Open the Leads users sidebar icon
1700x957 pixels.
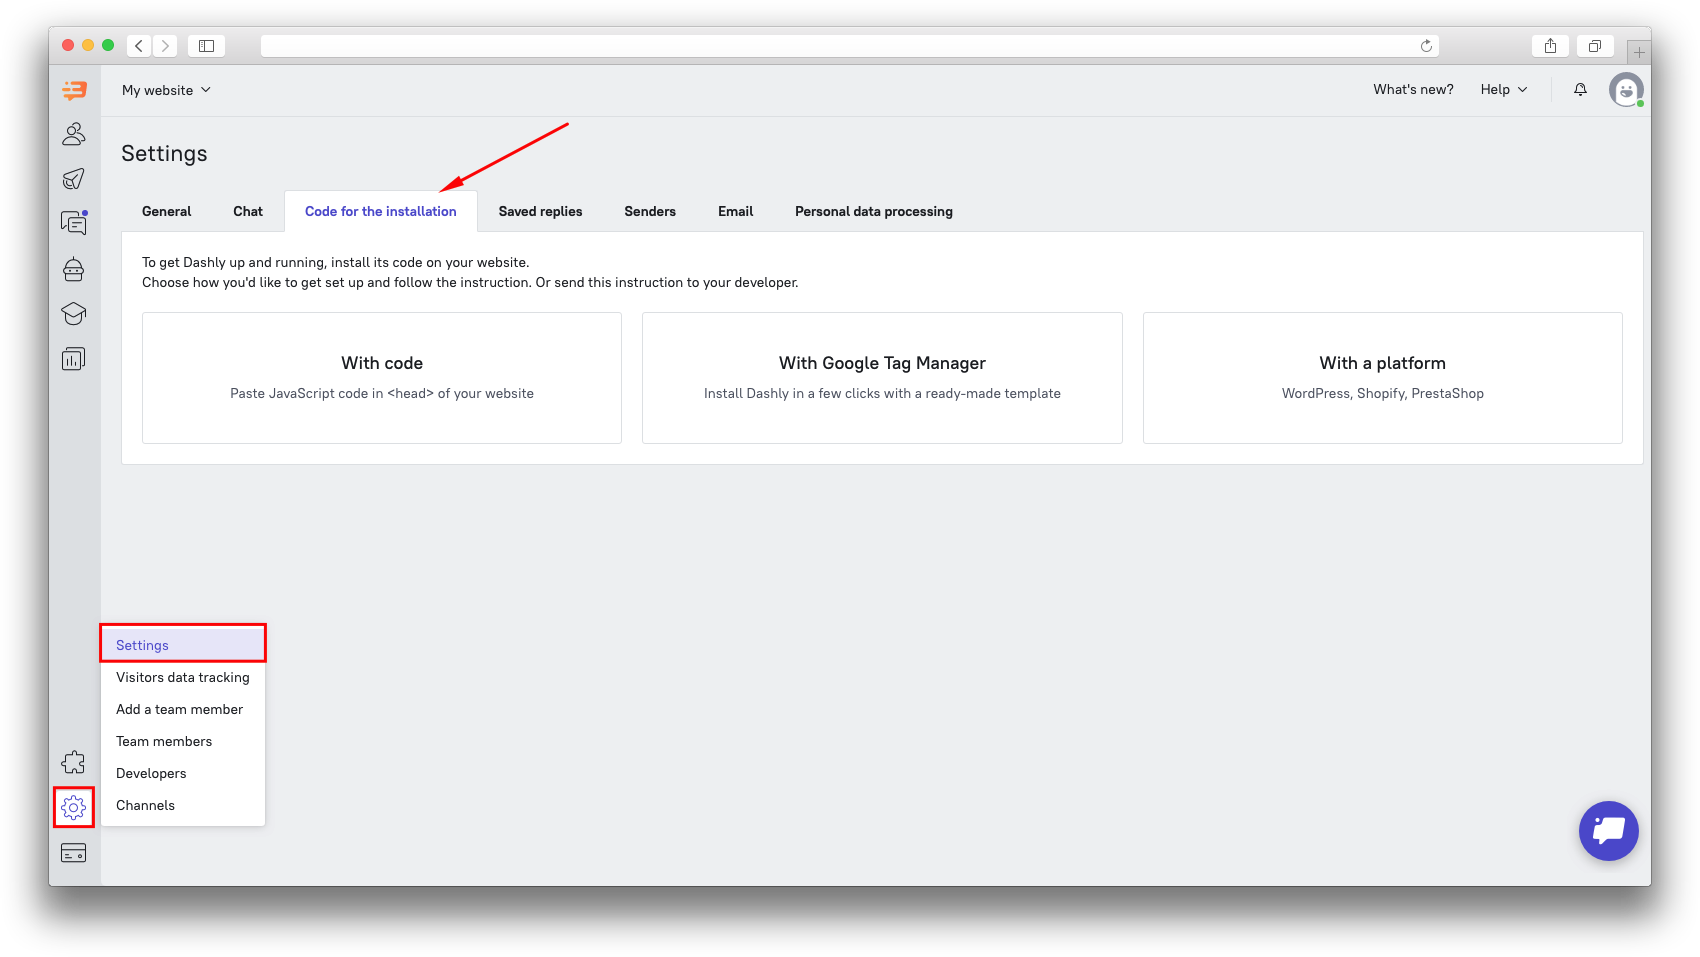[x=74, y=134]
